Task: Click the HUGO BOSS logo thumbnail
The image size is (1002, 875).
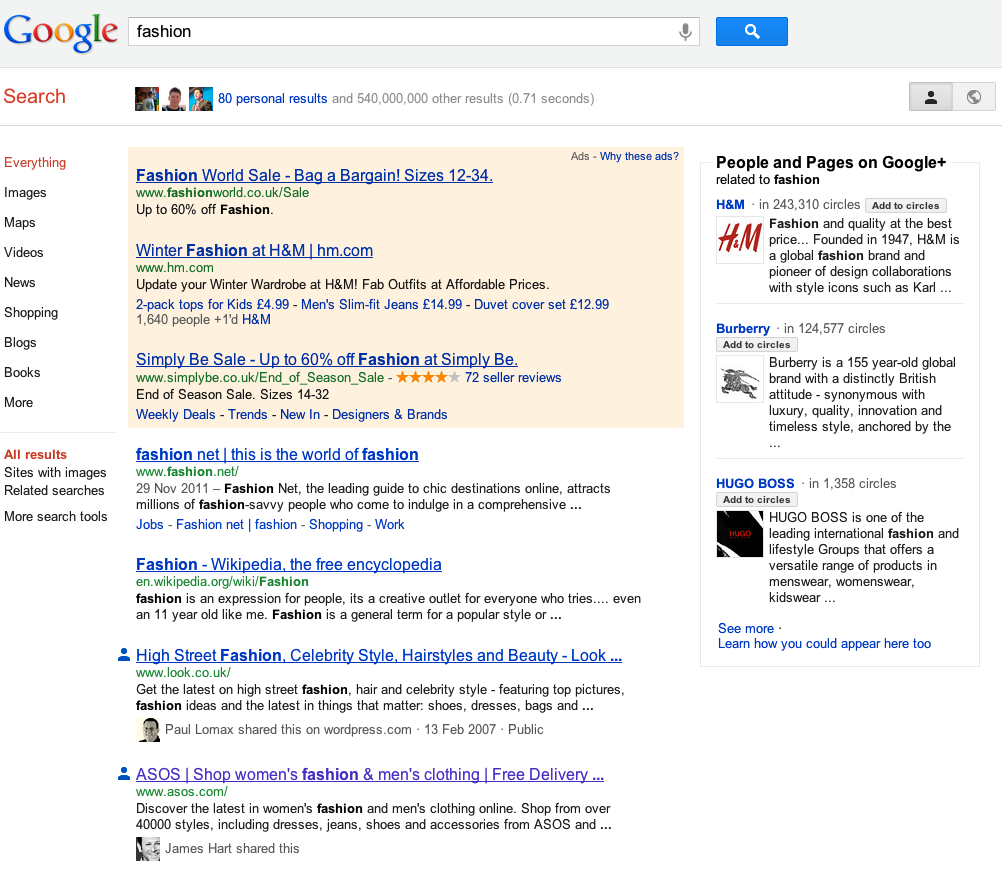Action: (x=739, y=534)
